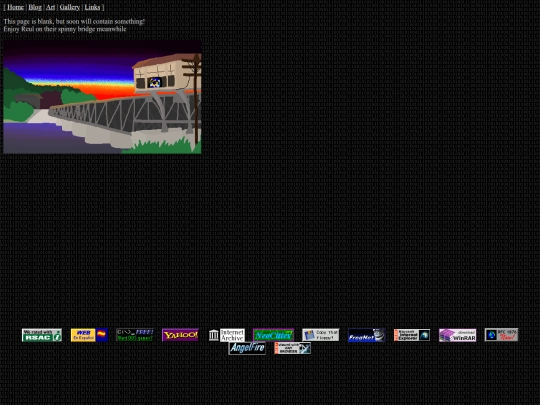Viewport: 540px width, 405px height.
Task: Click the 'viewed with any browser' badge
Action: point(293,348)
